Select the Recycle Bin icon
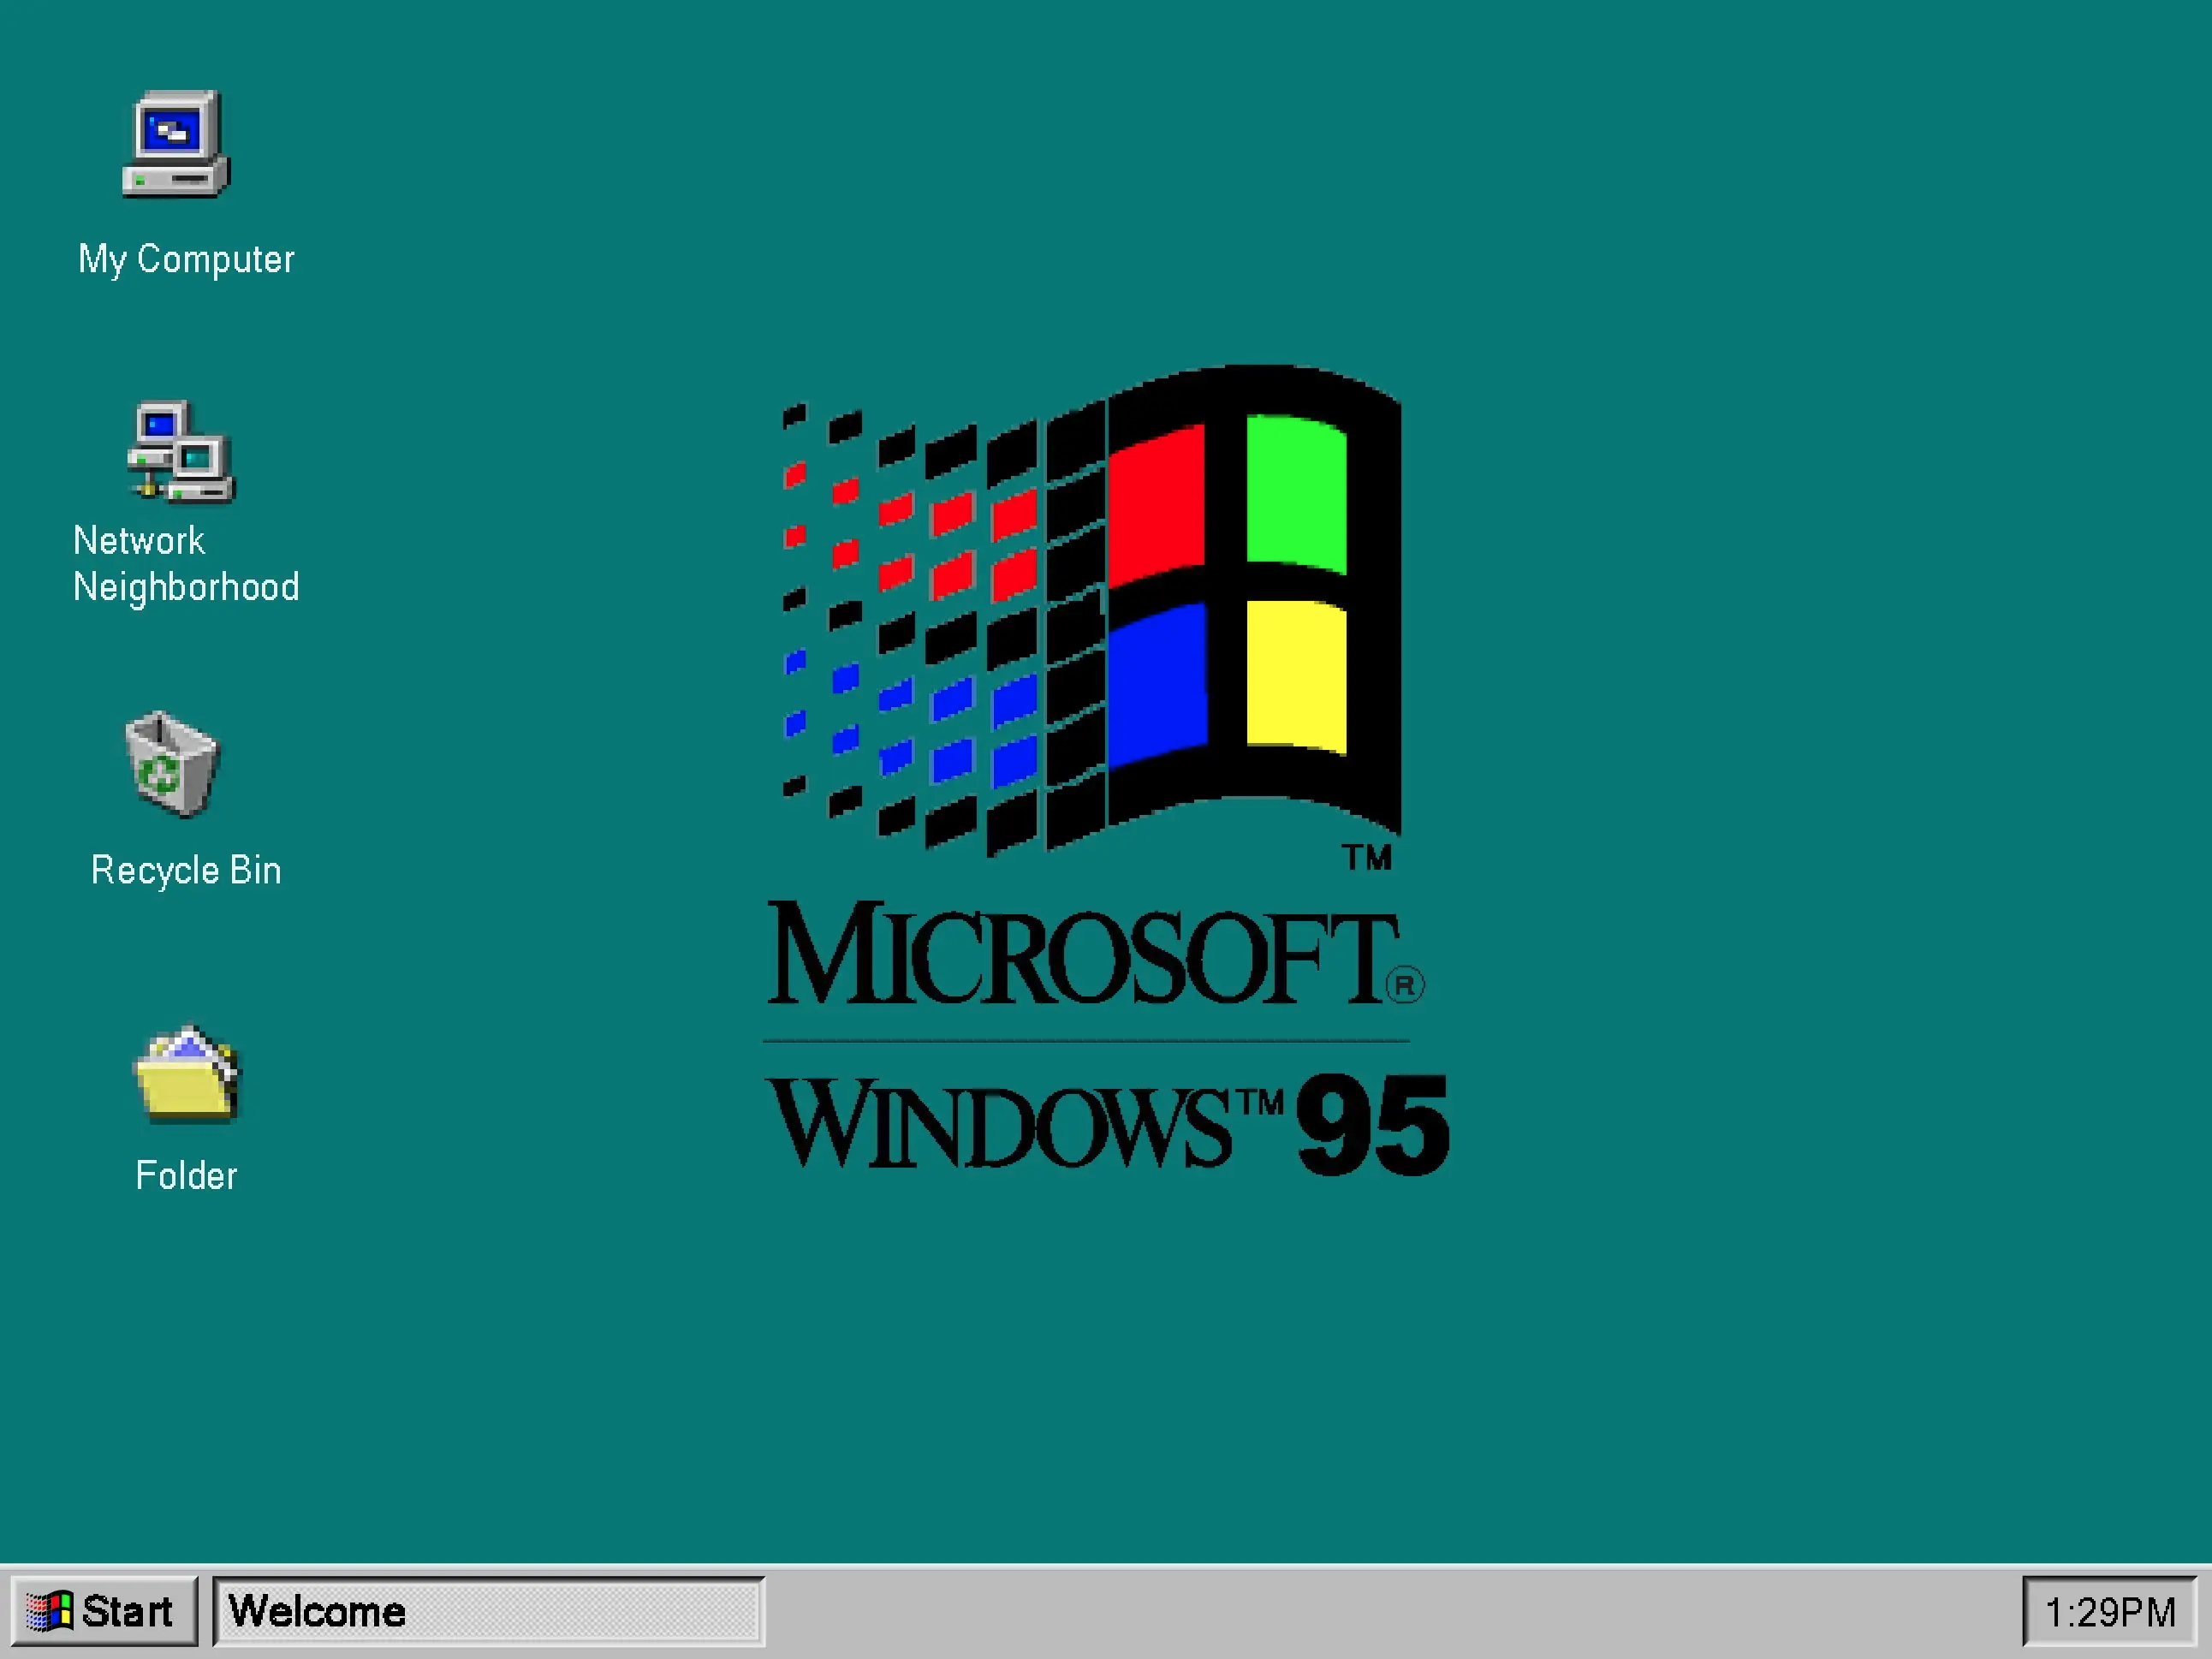 (171, 764)
